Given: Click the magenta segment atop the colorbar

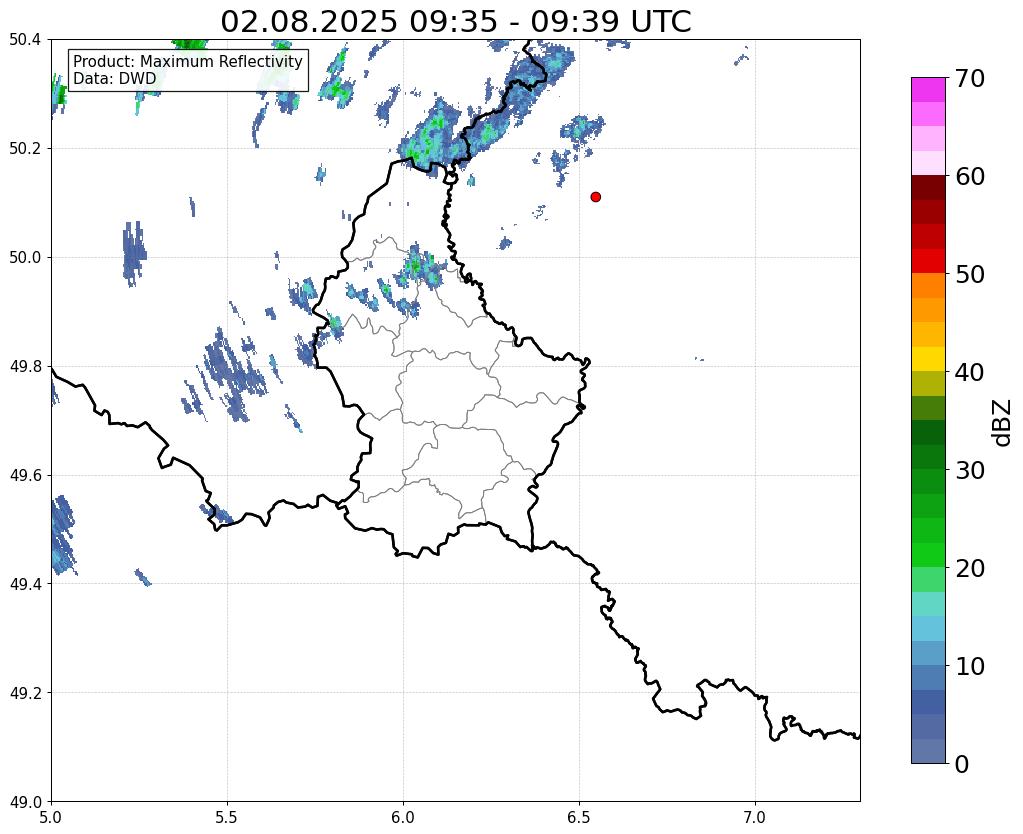Looking at the screenshot, I should (x=928, y=90).
